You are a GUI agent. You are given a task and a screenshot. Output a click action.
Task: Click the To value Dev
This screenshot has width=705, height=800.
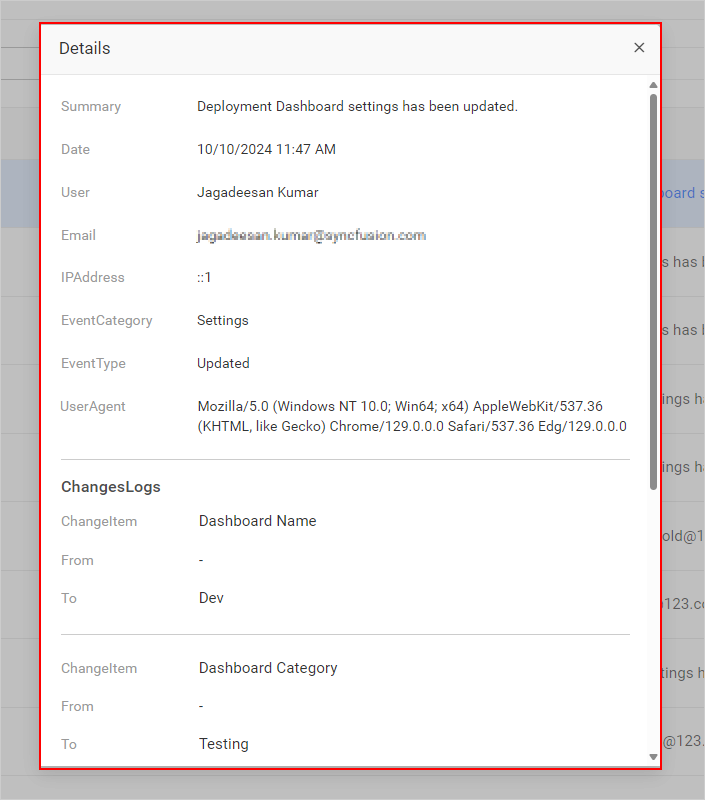pos(211,598)
